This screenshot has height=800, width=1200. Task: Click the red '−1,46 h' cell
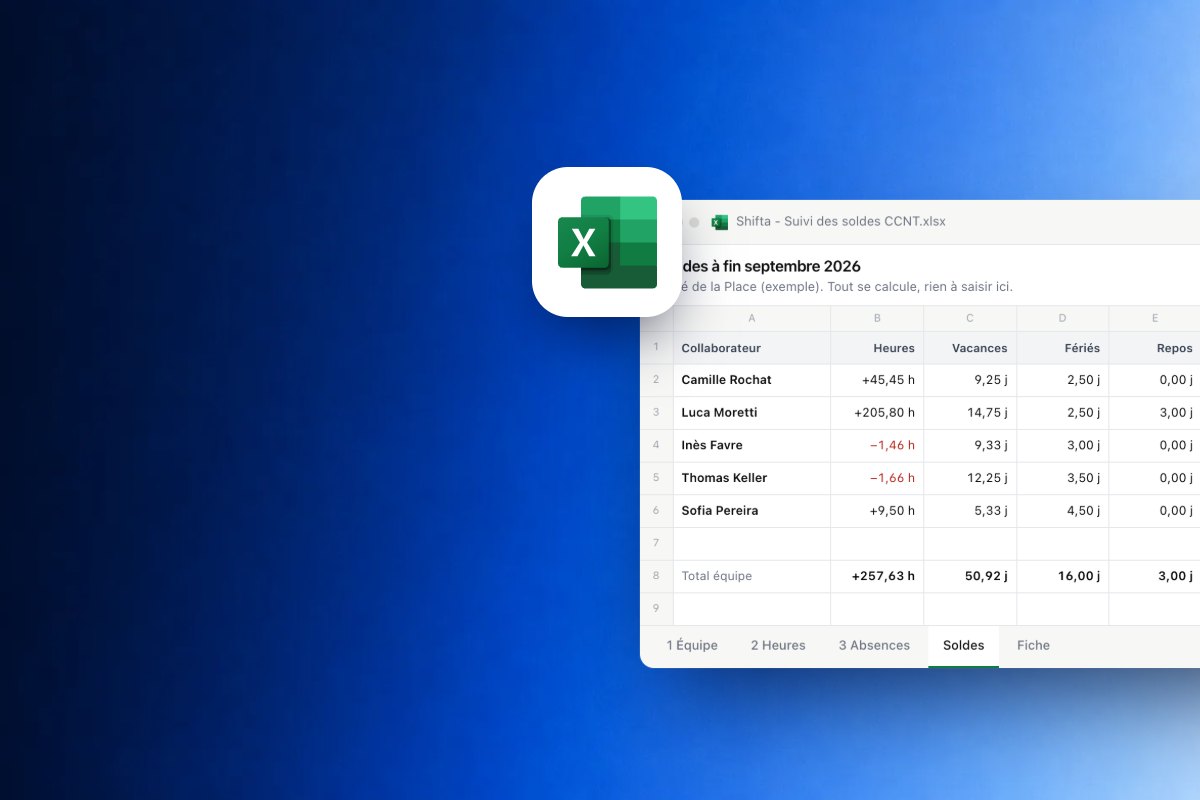pos(877,445)
